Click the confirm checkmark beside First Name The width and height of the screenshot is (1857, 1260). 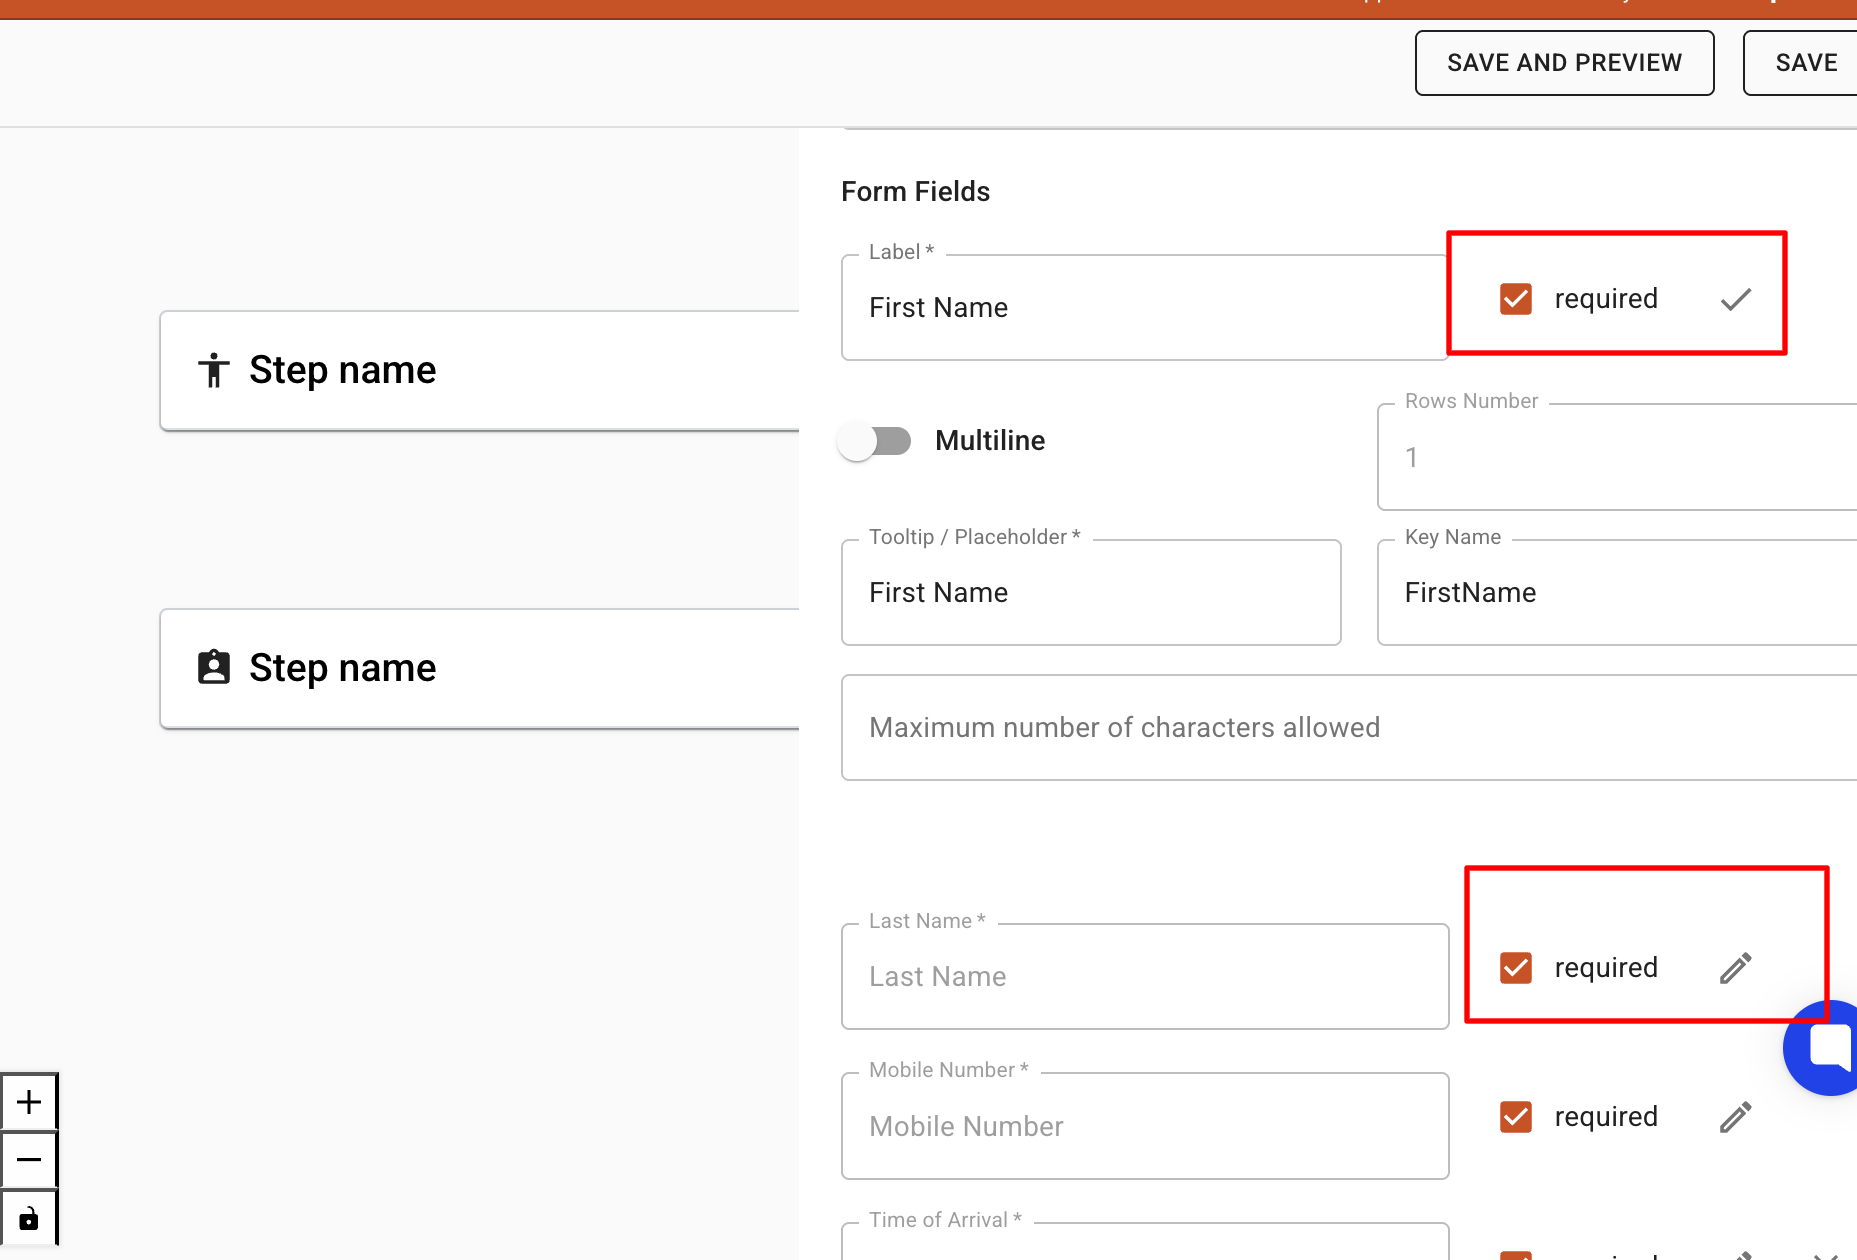[1735, 299]
